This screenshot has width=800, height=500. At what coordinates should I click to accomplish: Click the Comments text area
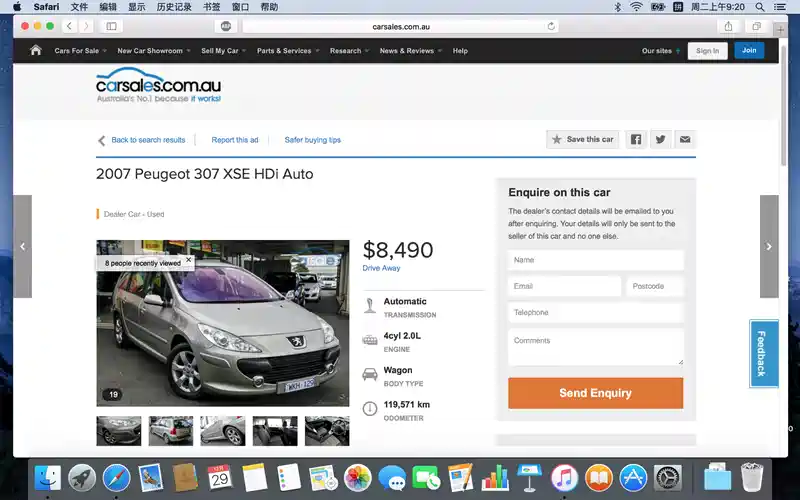pos(595,347)
